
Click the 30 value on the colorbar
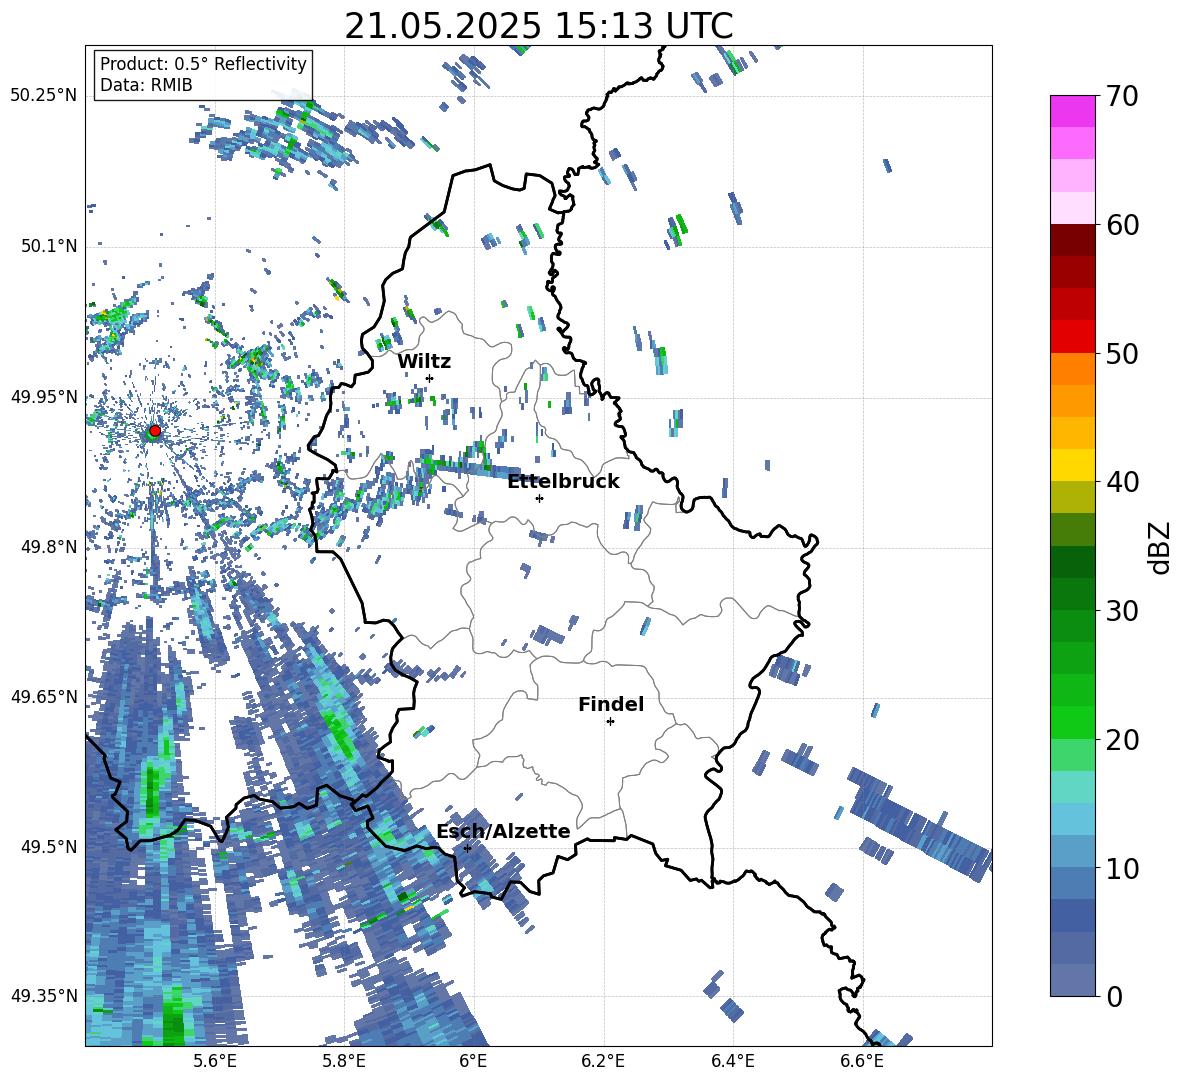pos(1122,611)
